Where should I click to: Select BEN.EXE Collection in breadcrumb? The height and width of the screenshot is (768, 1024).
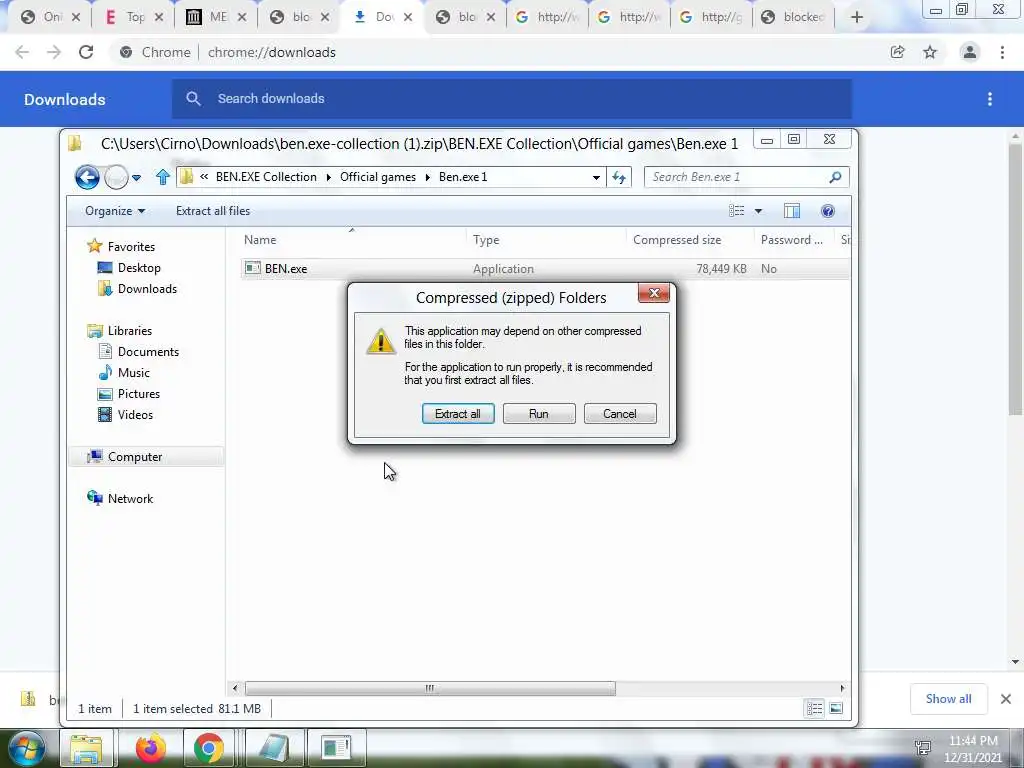pyautogui.click(x=266, y=177)
